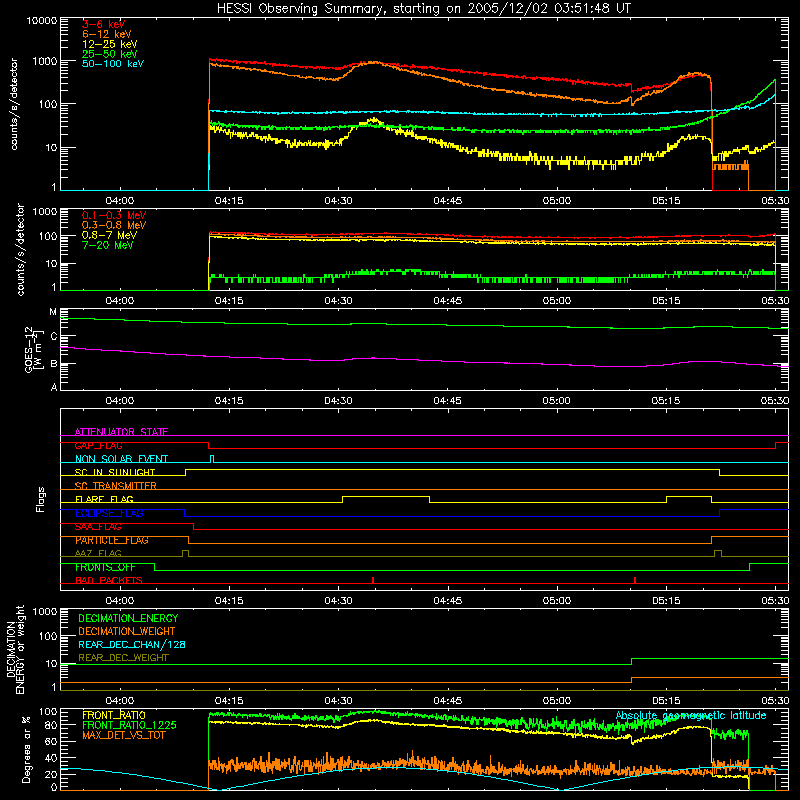This screenshot has width=800, height=800.
Task: Click the 0.3-0.8 MeV legend label
Action: pyautogui.click(x=114, y=225)
